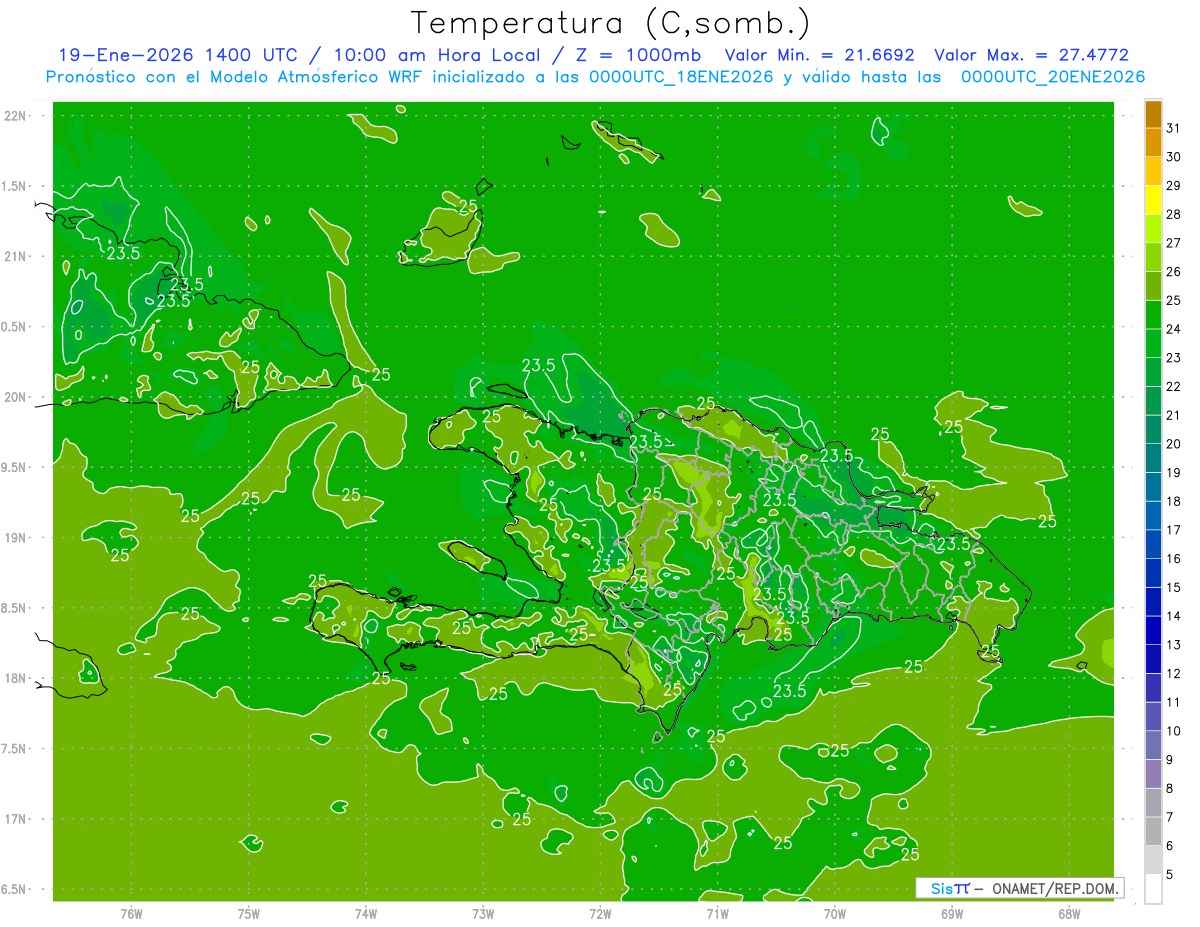This screenshot has width=1200, height=927.
Task: Click the "14" color scale label
Action: [1174, 617]
